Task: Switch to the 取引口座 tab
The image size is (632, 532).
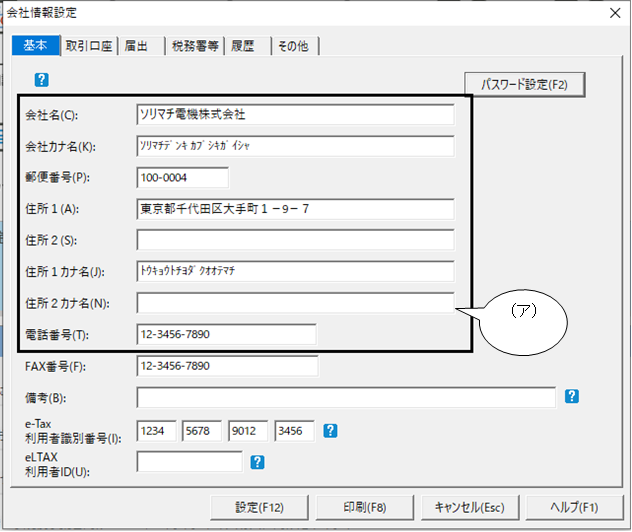Action: pos(89,46)
